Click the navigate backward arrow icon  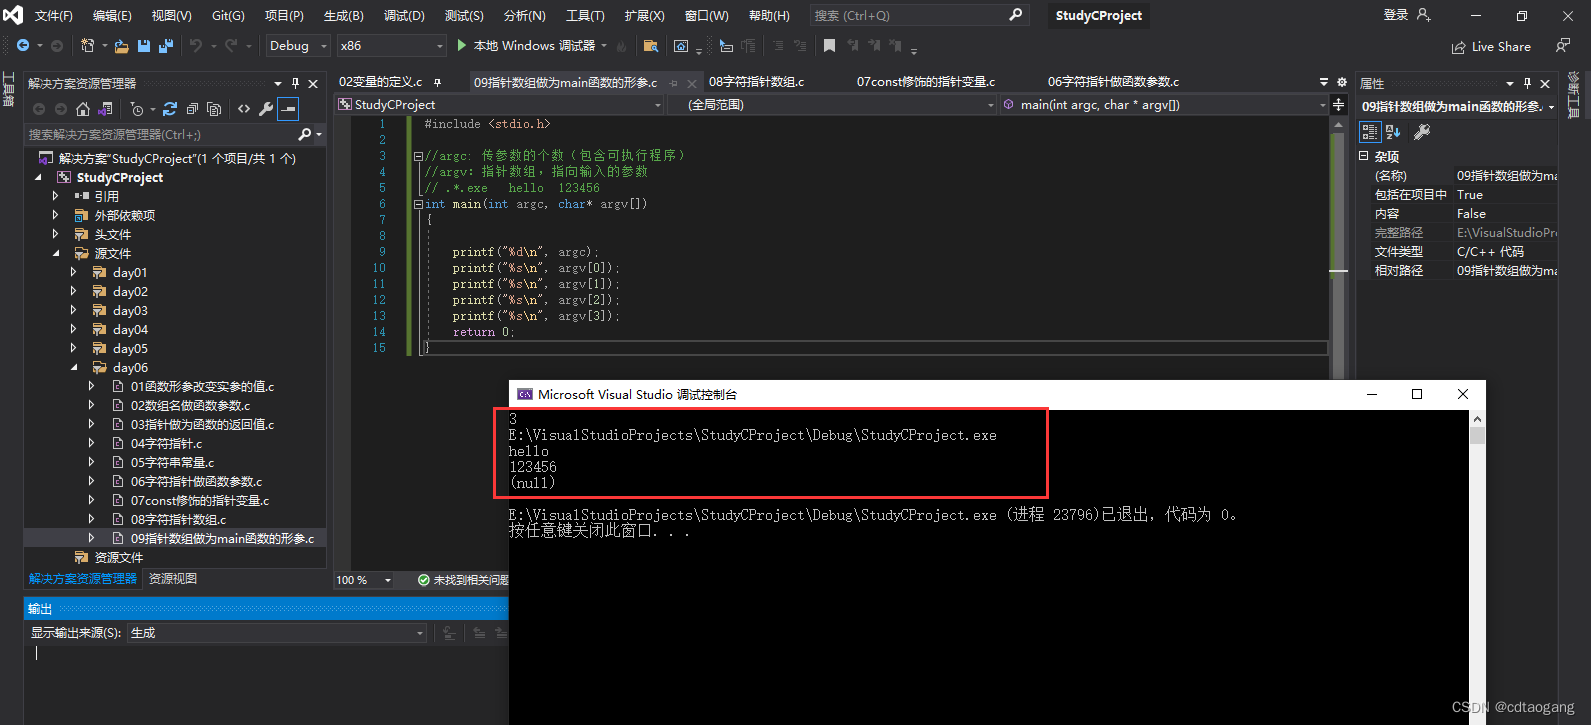23,45
